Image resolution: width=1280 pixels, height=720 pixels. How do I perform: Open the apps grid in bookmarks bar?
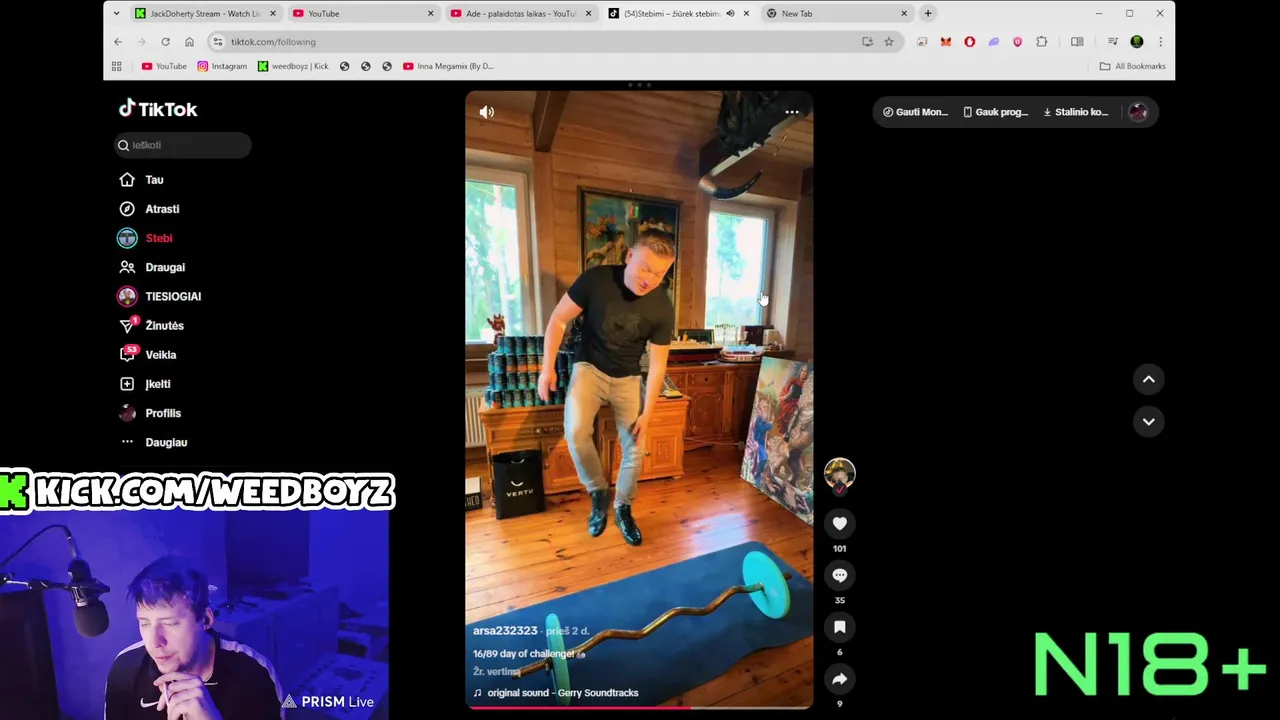pyautogui.click(x=116, y=66)
